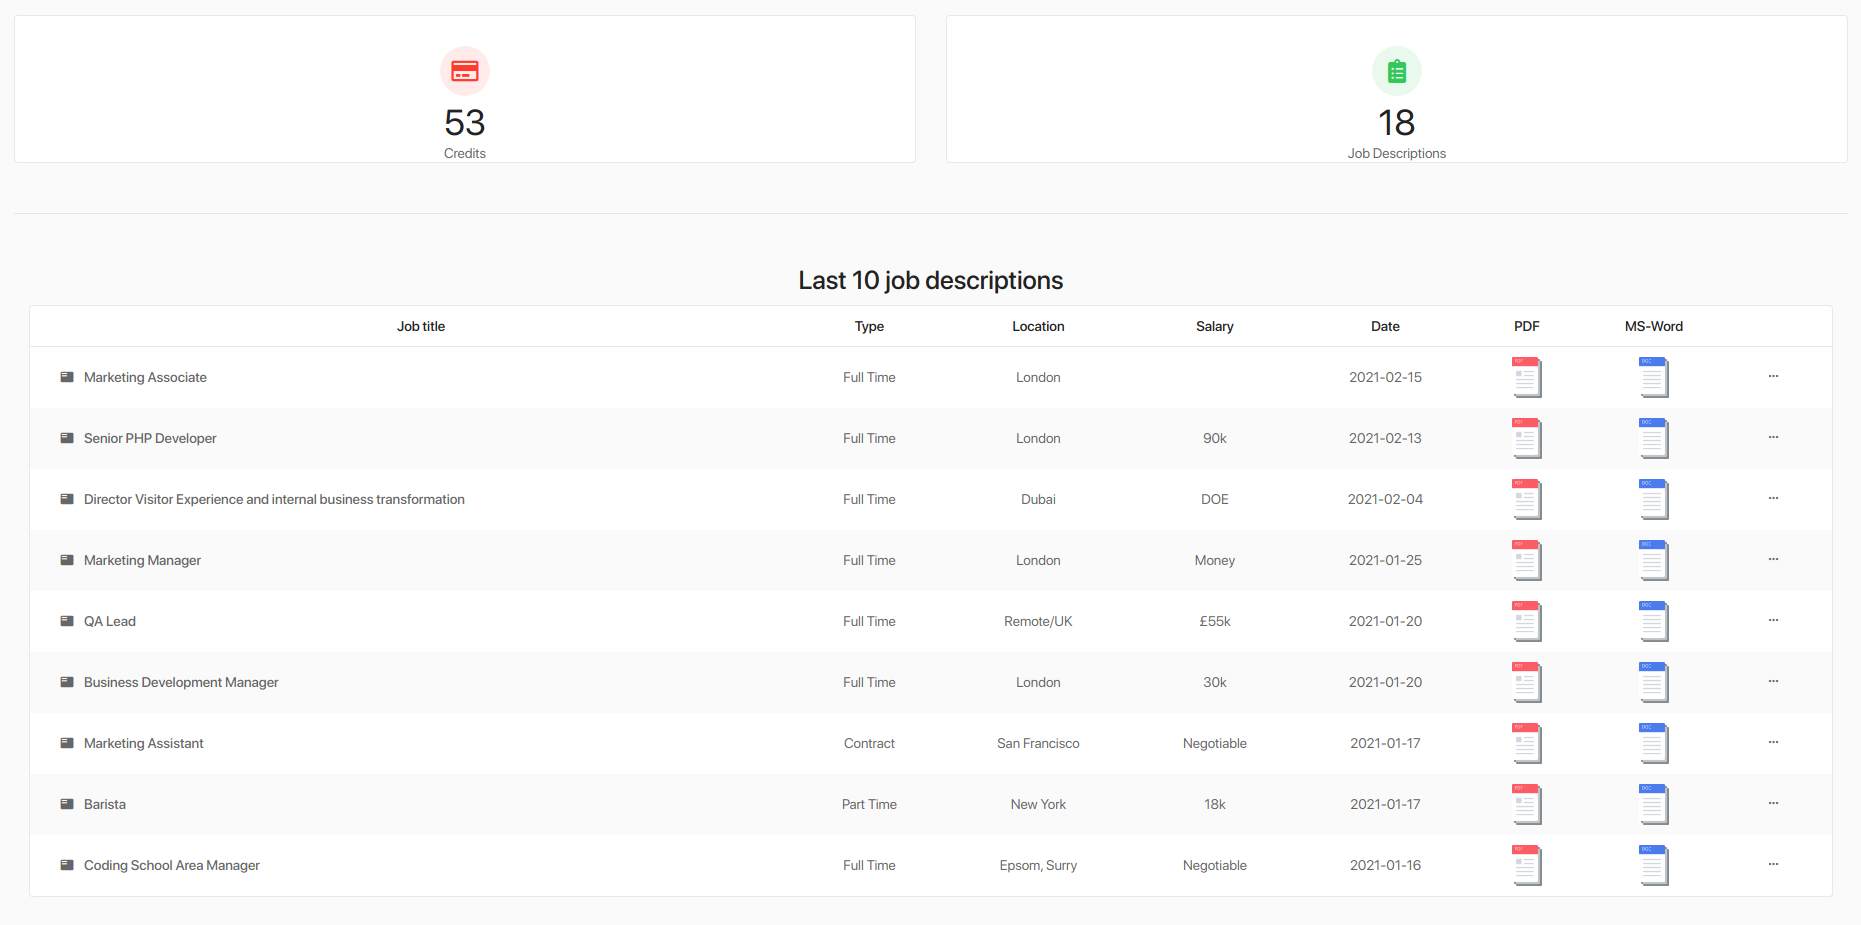Screen dimensions: 1861x925
Task: Open actions menu for Barista row
Action: (x=1773, y=804)
